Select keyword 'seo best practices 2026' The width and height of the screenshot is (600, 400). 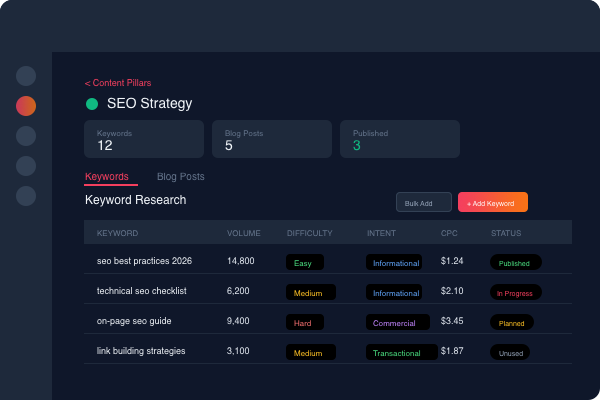click(144, 261)
